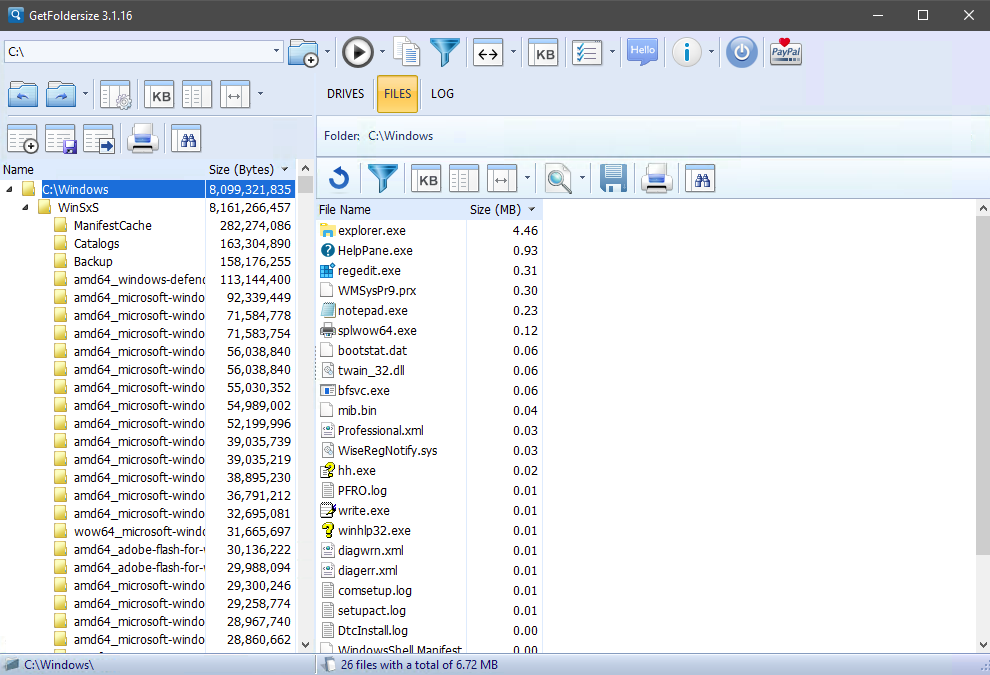Click the copy documents icon in top toolbar

pyautogui.click(x=407, y=52)
